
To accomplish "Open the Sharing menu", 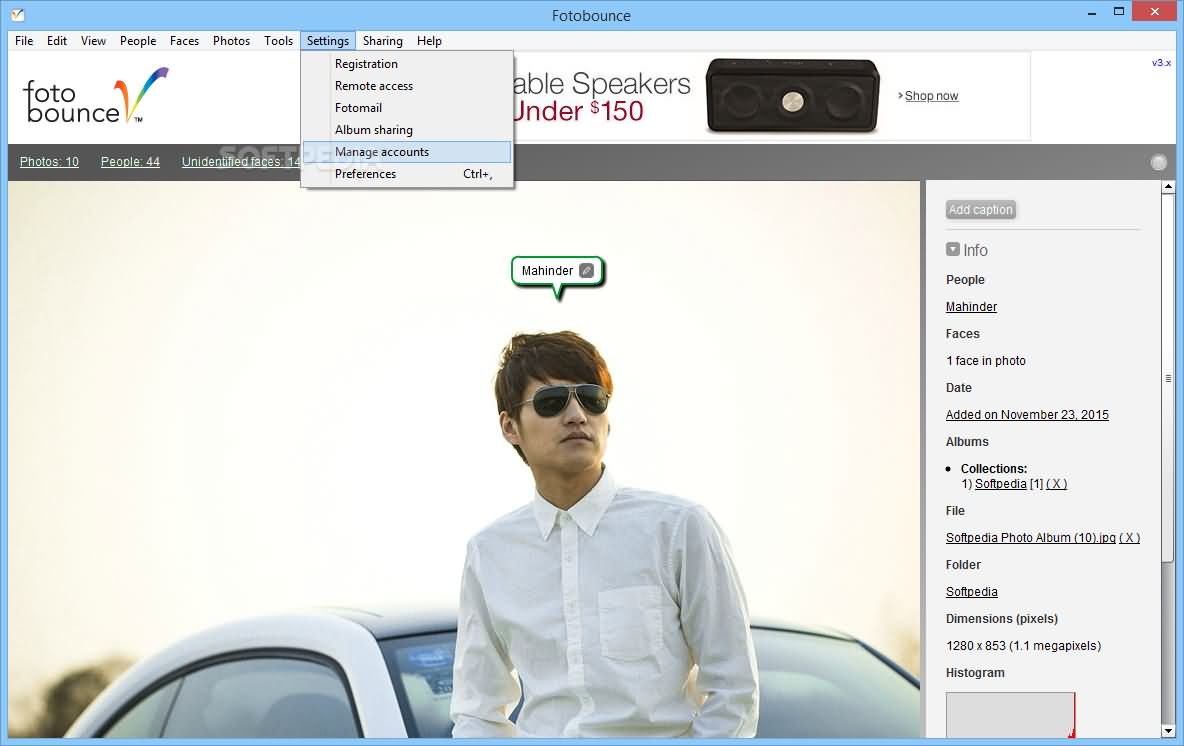I will (383, 41).
